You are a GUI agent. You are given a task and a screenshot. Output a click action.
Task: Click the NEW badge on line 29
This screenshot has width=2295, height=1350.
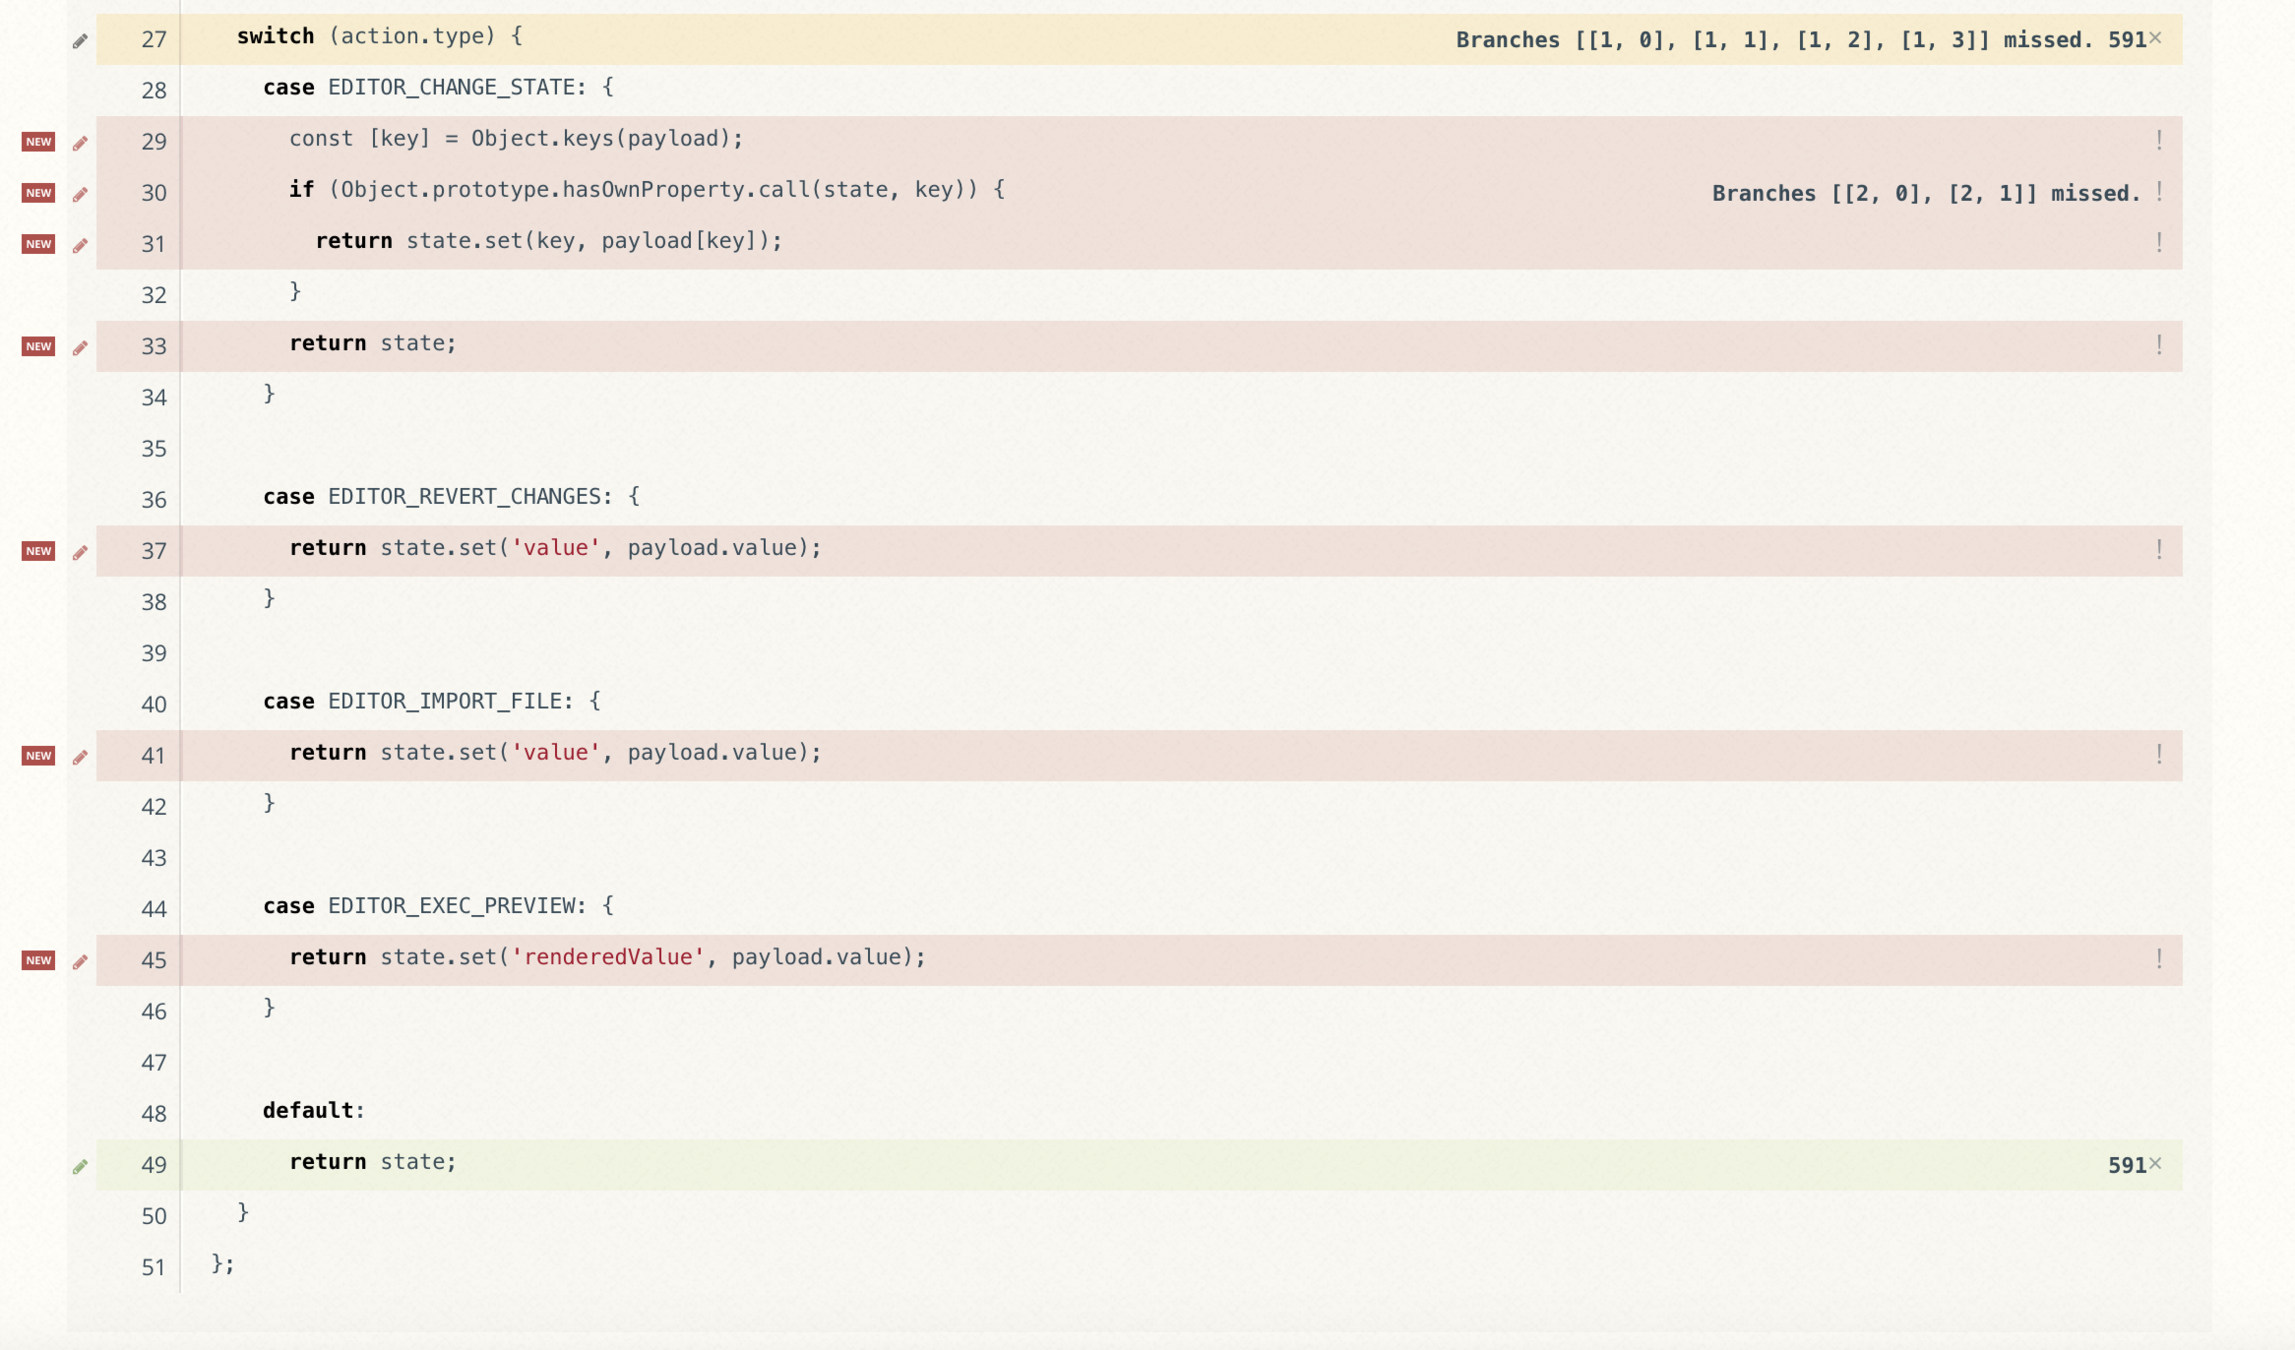[x=38, y=142]
